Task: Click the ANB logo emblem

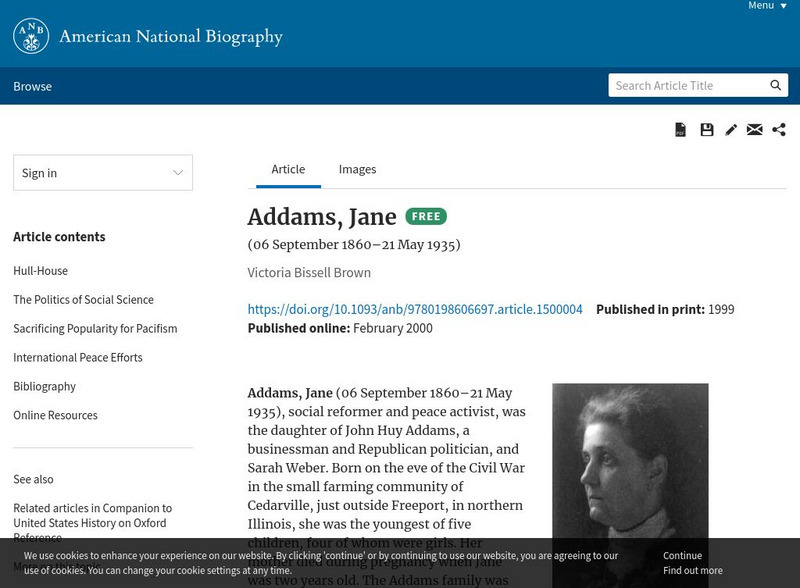Action: point(31,36)
